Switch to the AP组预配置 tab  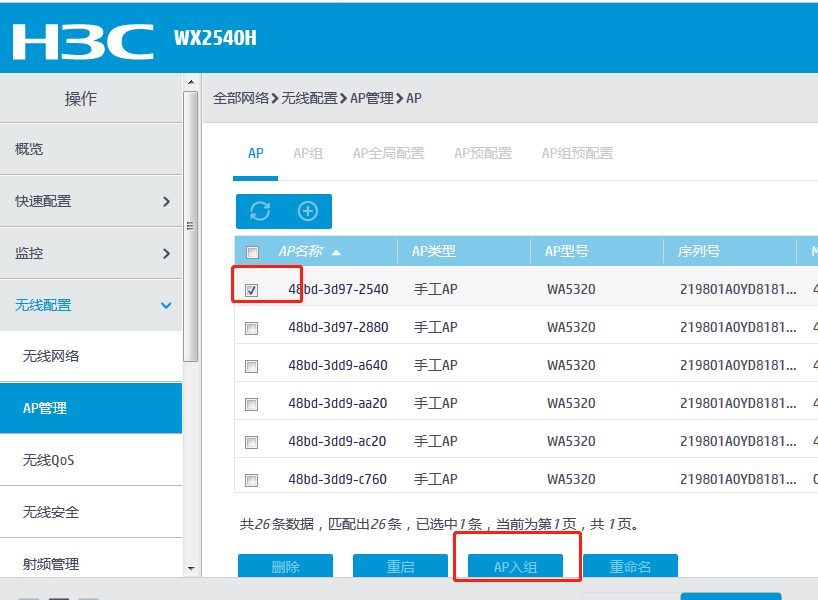pos(578,153)
